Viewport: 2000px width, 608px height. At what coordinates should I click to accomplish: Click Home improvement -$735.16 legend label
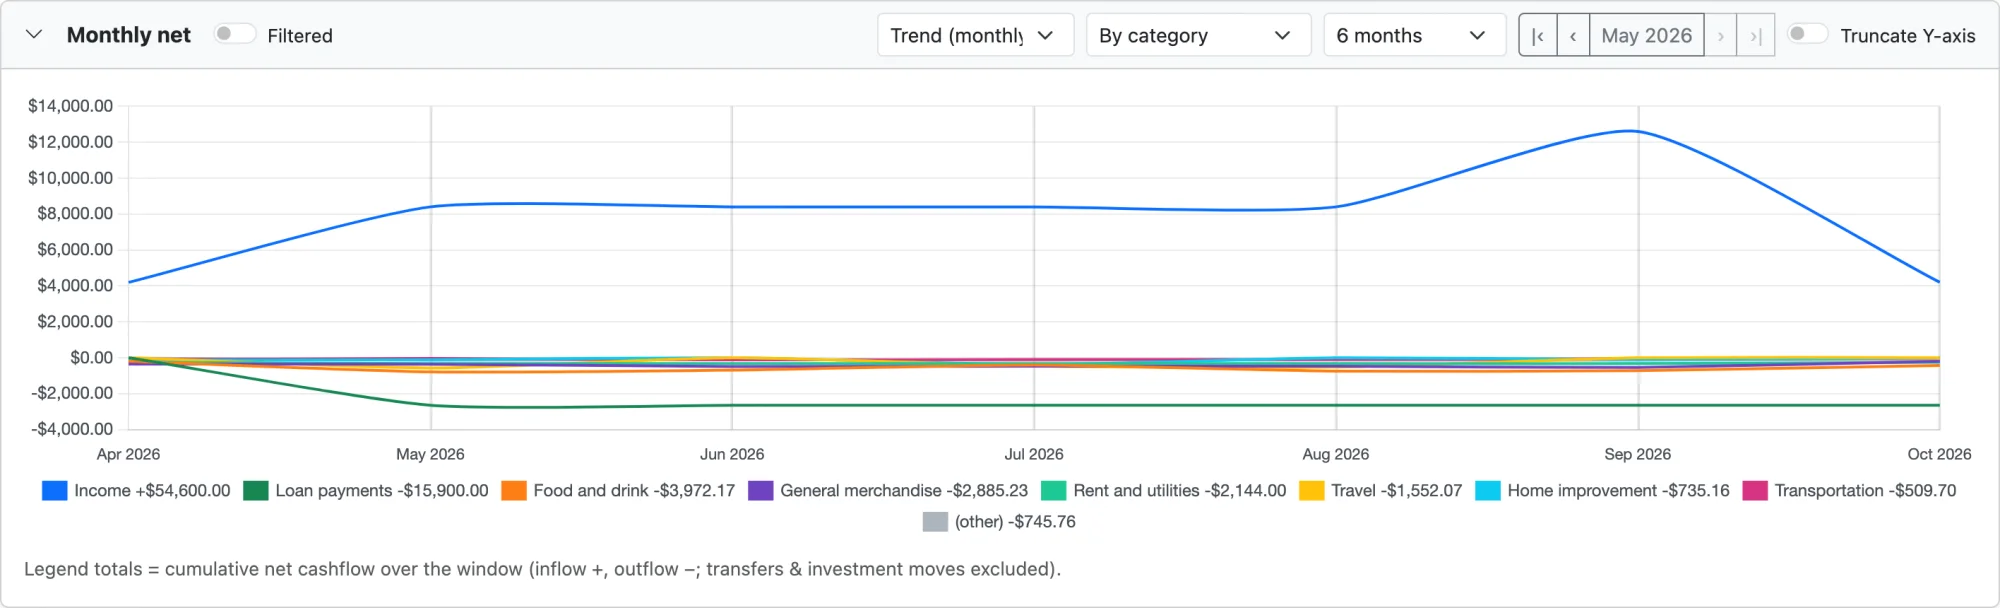click(1619, 491)
